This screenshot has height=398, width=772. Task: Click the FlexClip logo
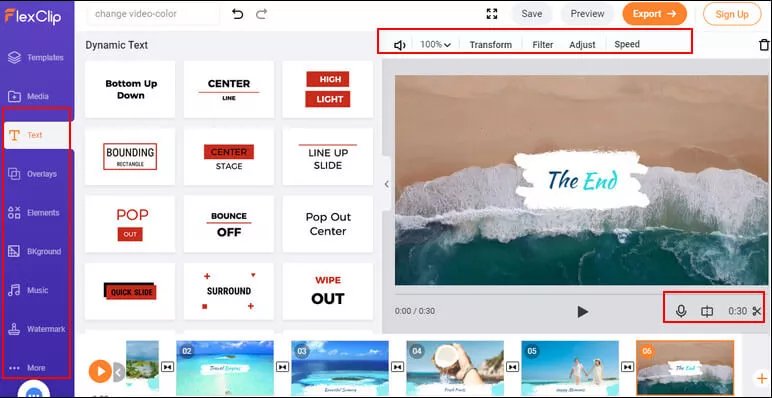(33, 16)
